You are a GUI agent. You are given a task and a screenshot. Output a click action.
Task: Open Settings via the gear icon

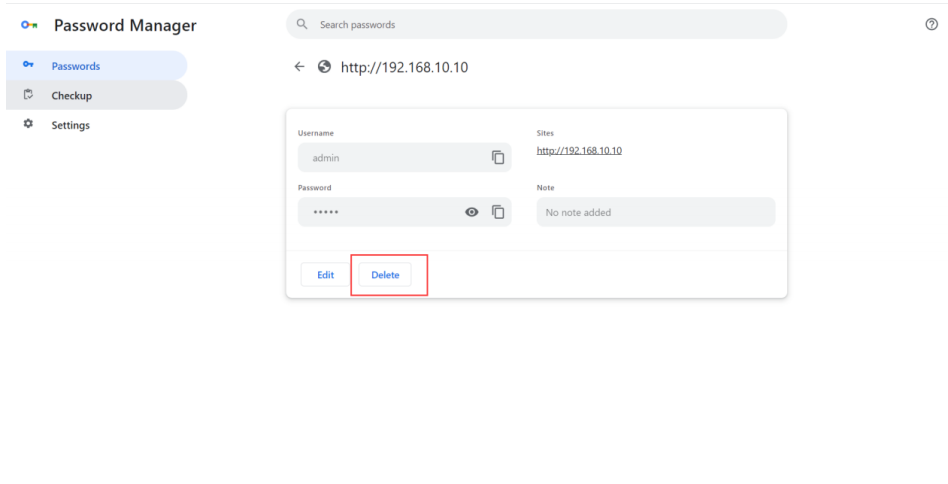click(27, 125)
